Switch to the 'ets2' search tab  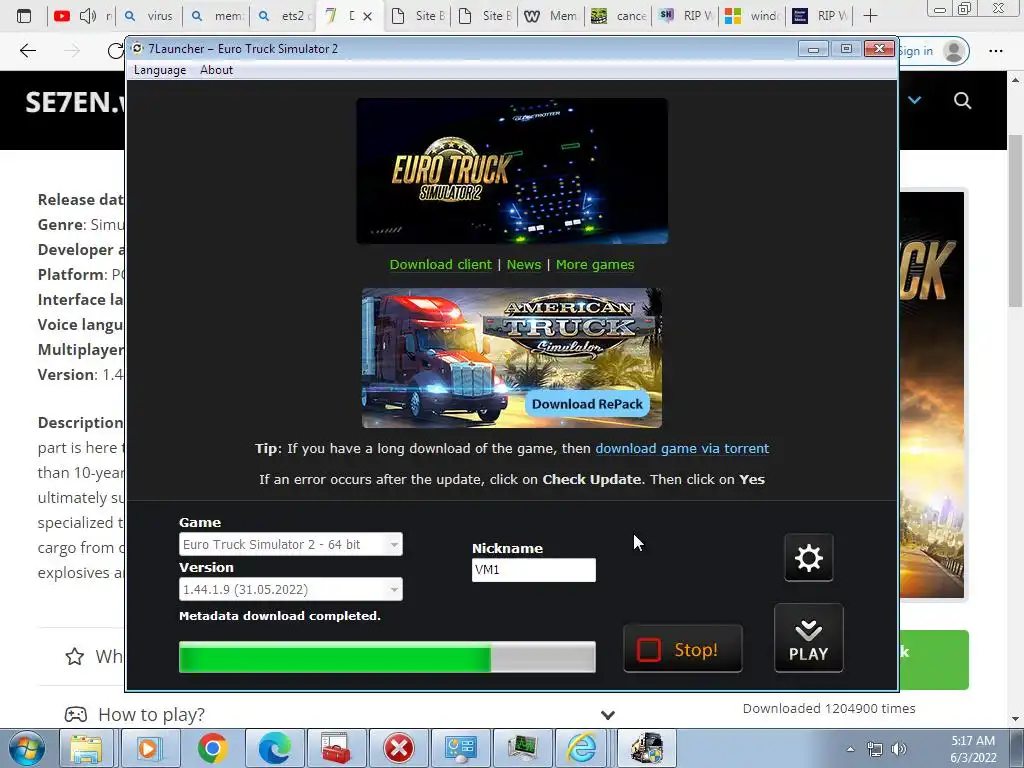tap(285, 16)
